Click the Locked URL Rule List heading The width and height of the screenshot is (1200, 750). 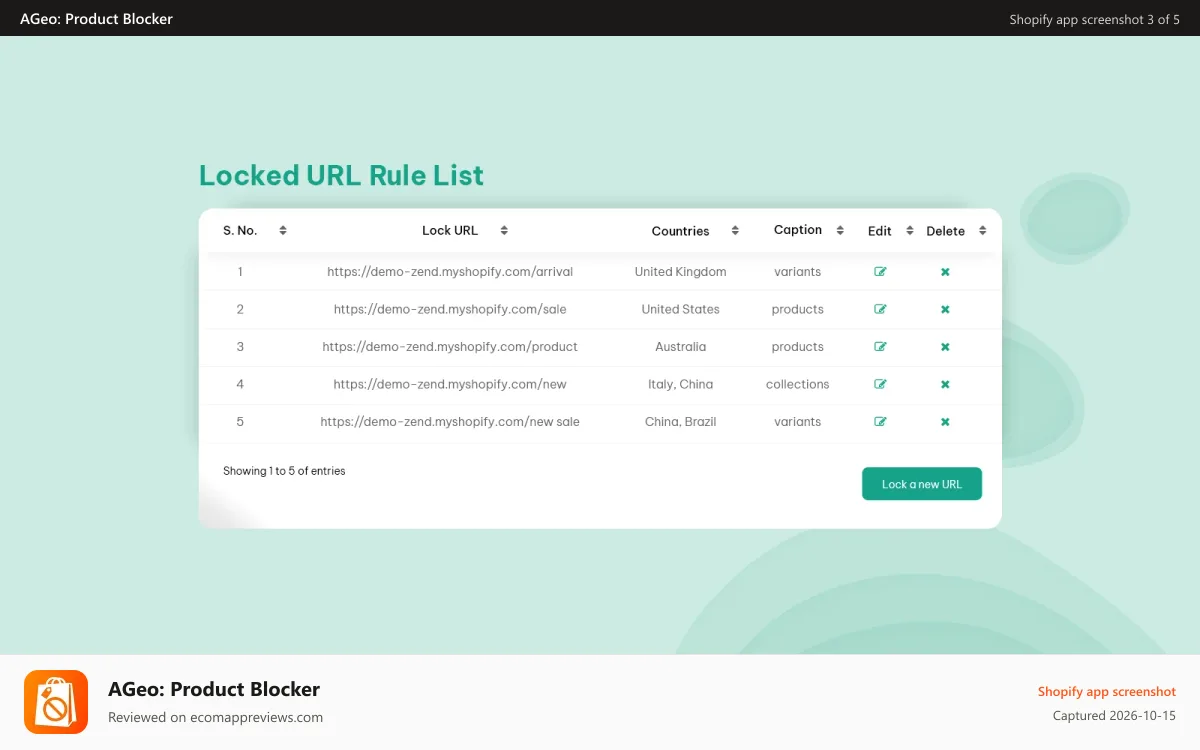click(341, 175)
